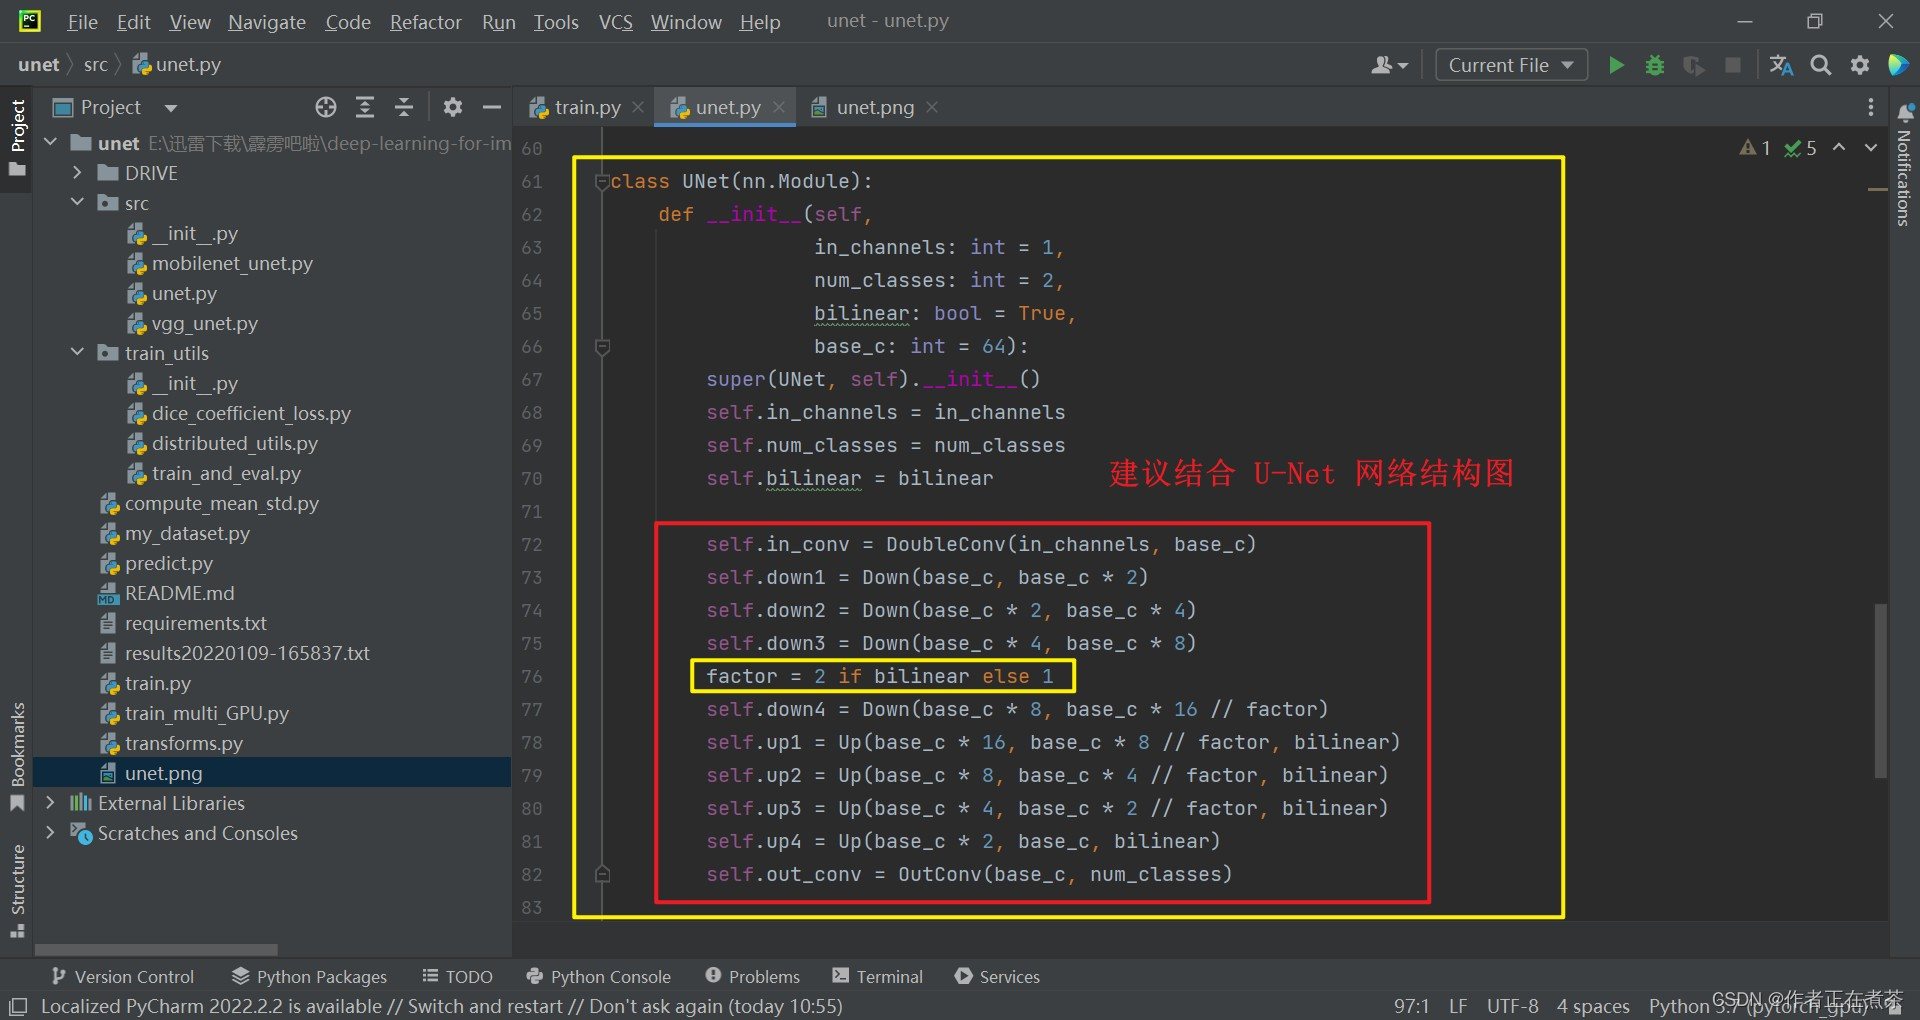Open the user account icon dropdown
The width and height of the screenshot is (1920, 1020).
1390,65
